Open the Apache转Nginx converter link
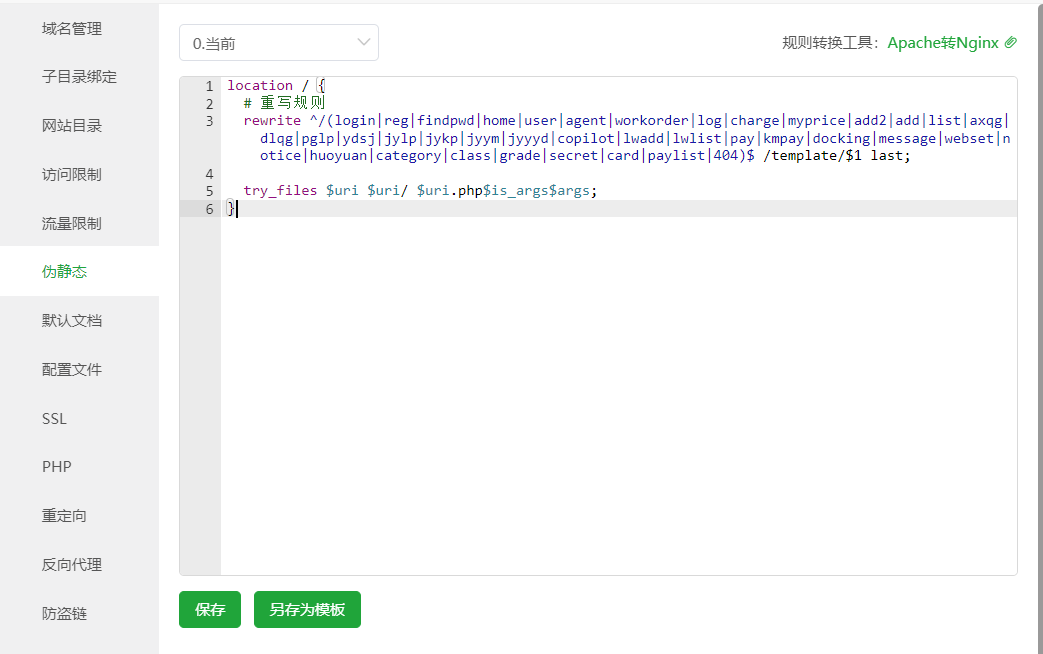The width and height of the screenshot is (1043, 654). pyautogui.click(x=942, y=42)
